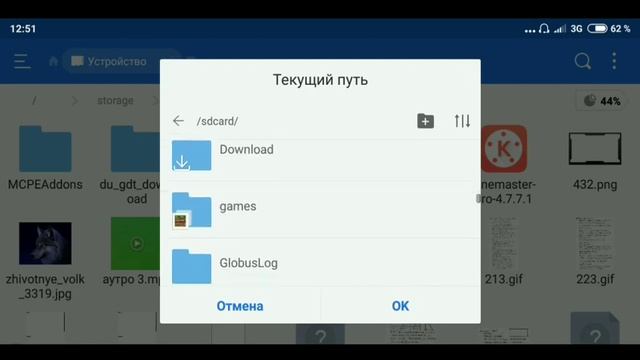Tap the 44% storage usage indicator

click(x=602, y=101)
